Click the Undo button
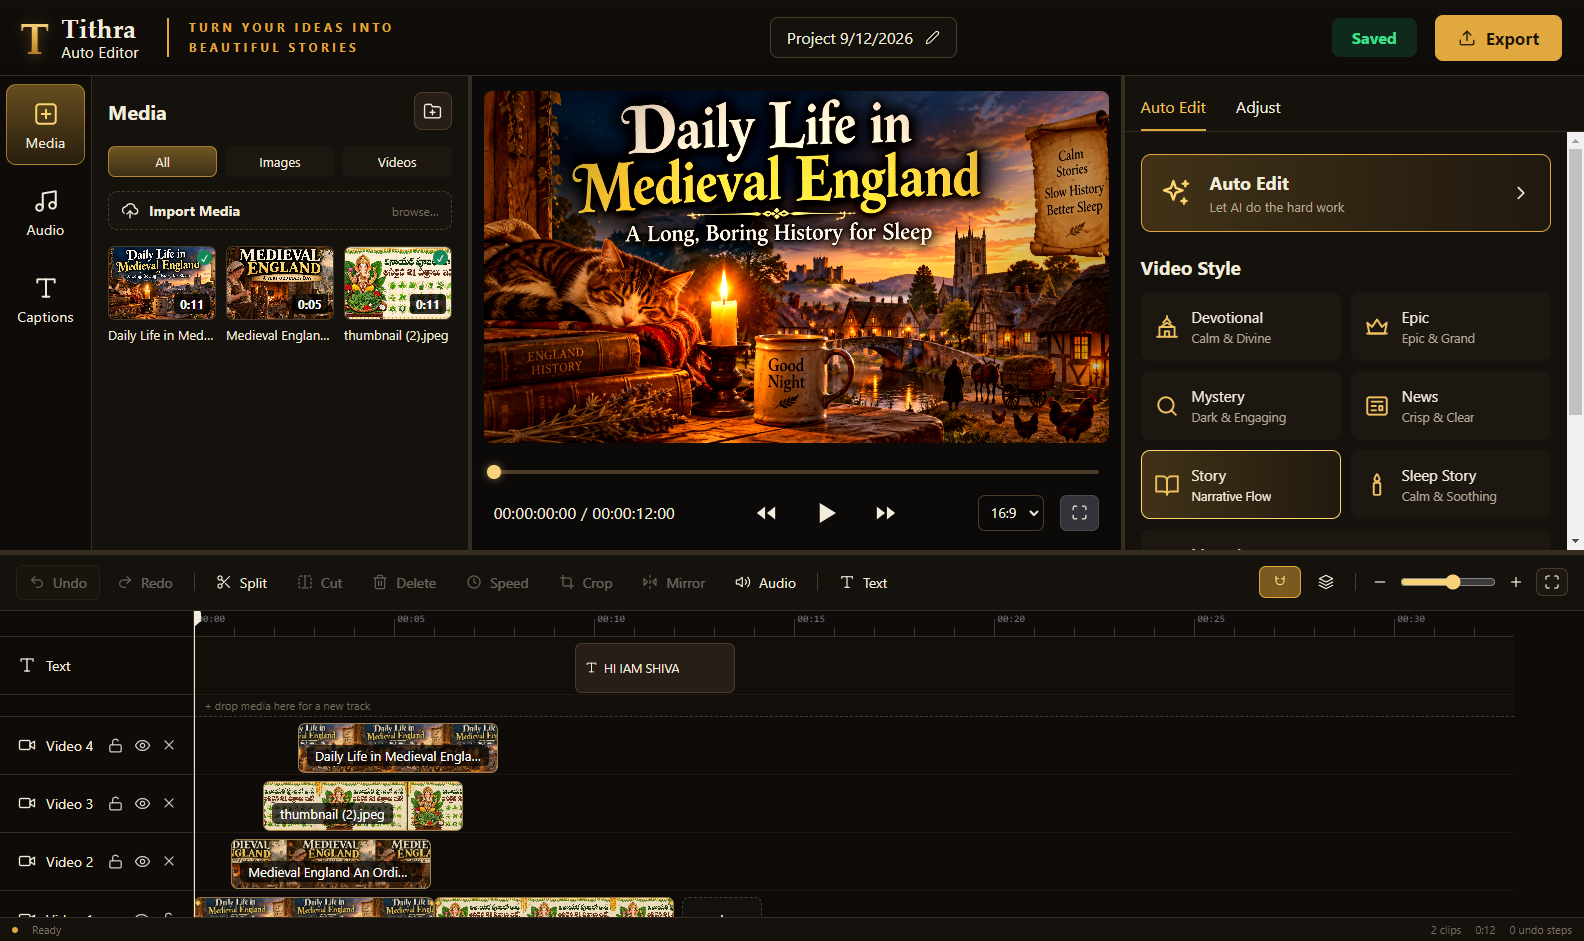 point(58,583)
